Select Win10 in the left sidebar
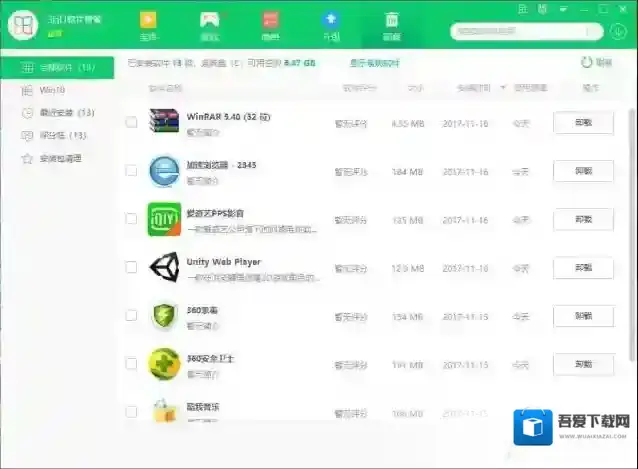This screenshot has width=638, height=469. pos(38,90)
